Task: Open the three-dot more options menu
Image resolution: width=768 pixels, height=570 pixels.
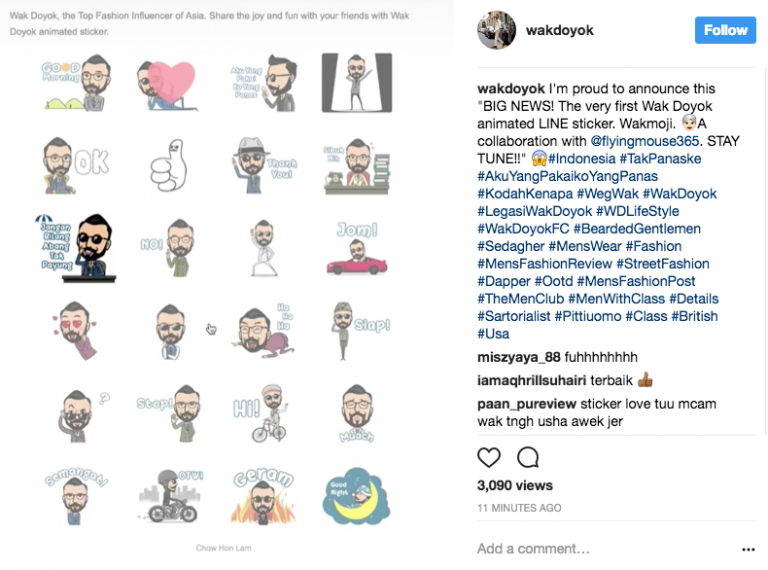Action: (748, 549)
